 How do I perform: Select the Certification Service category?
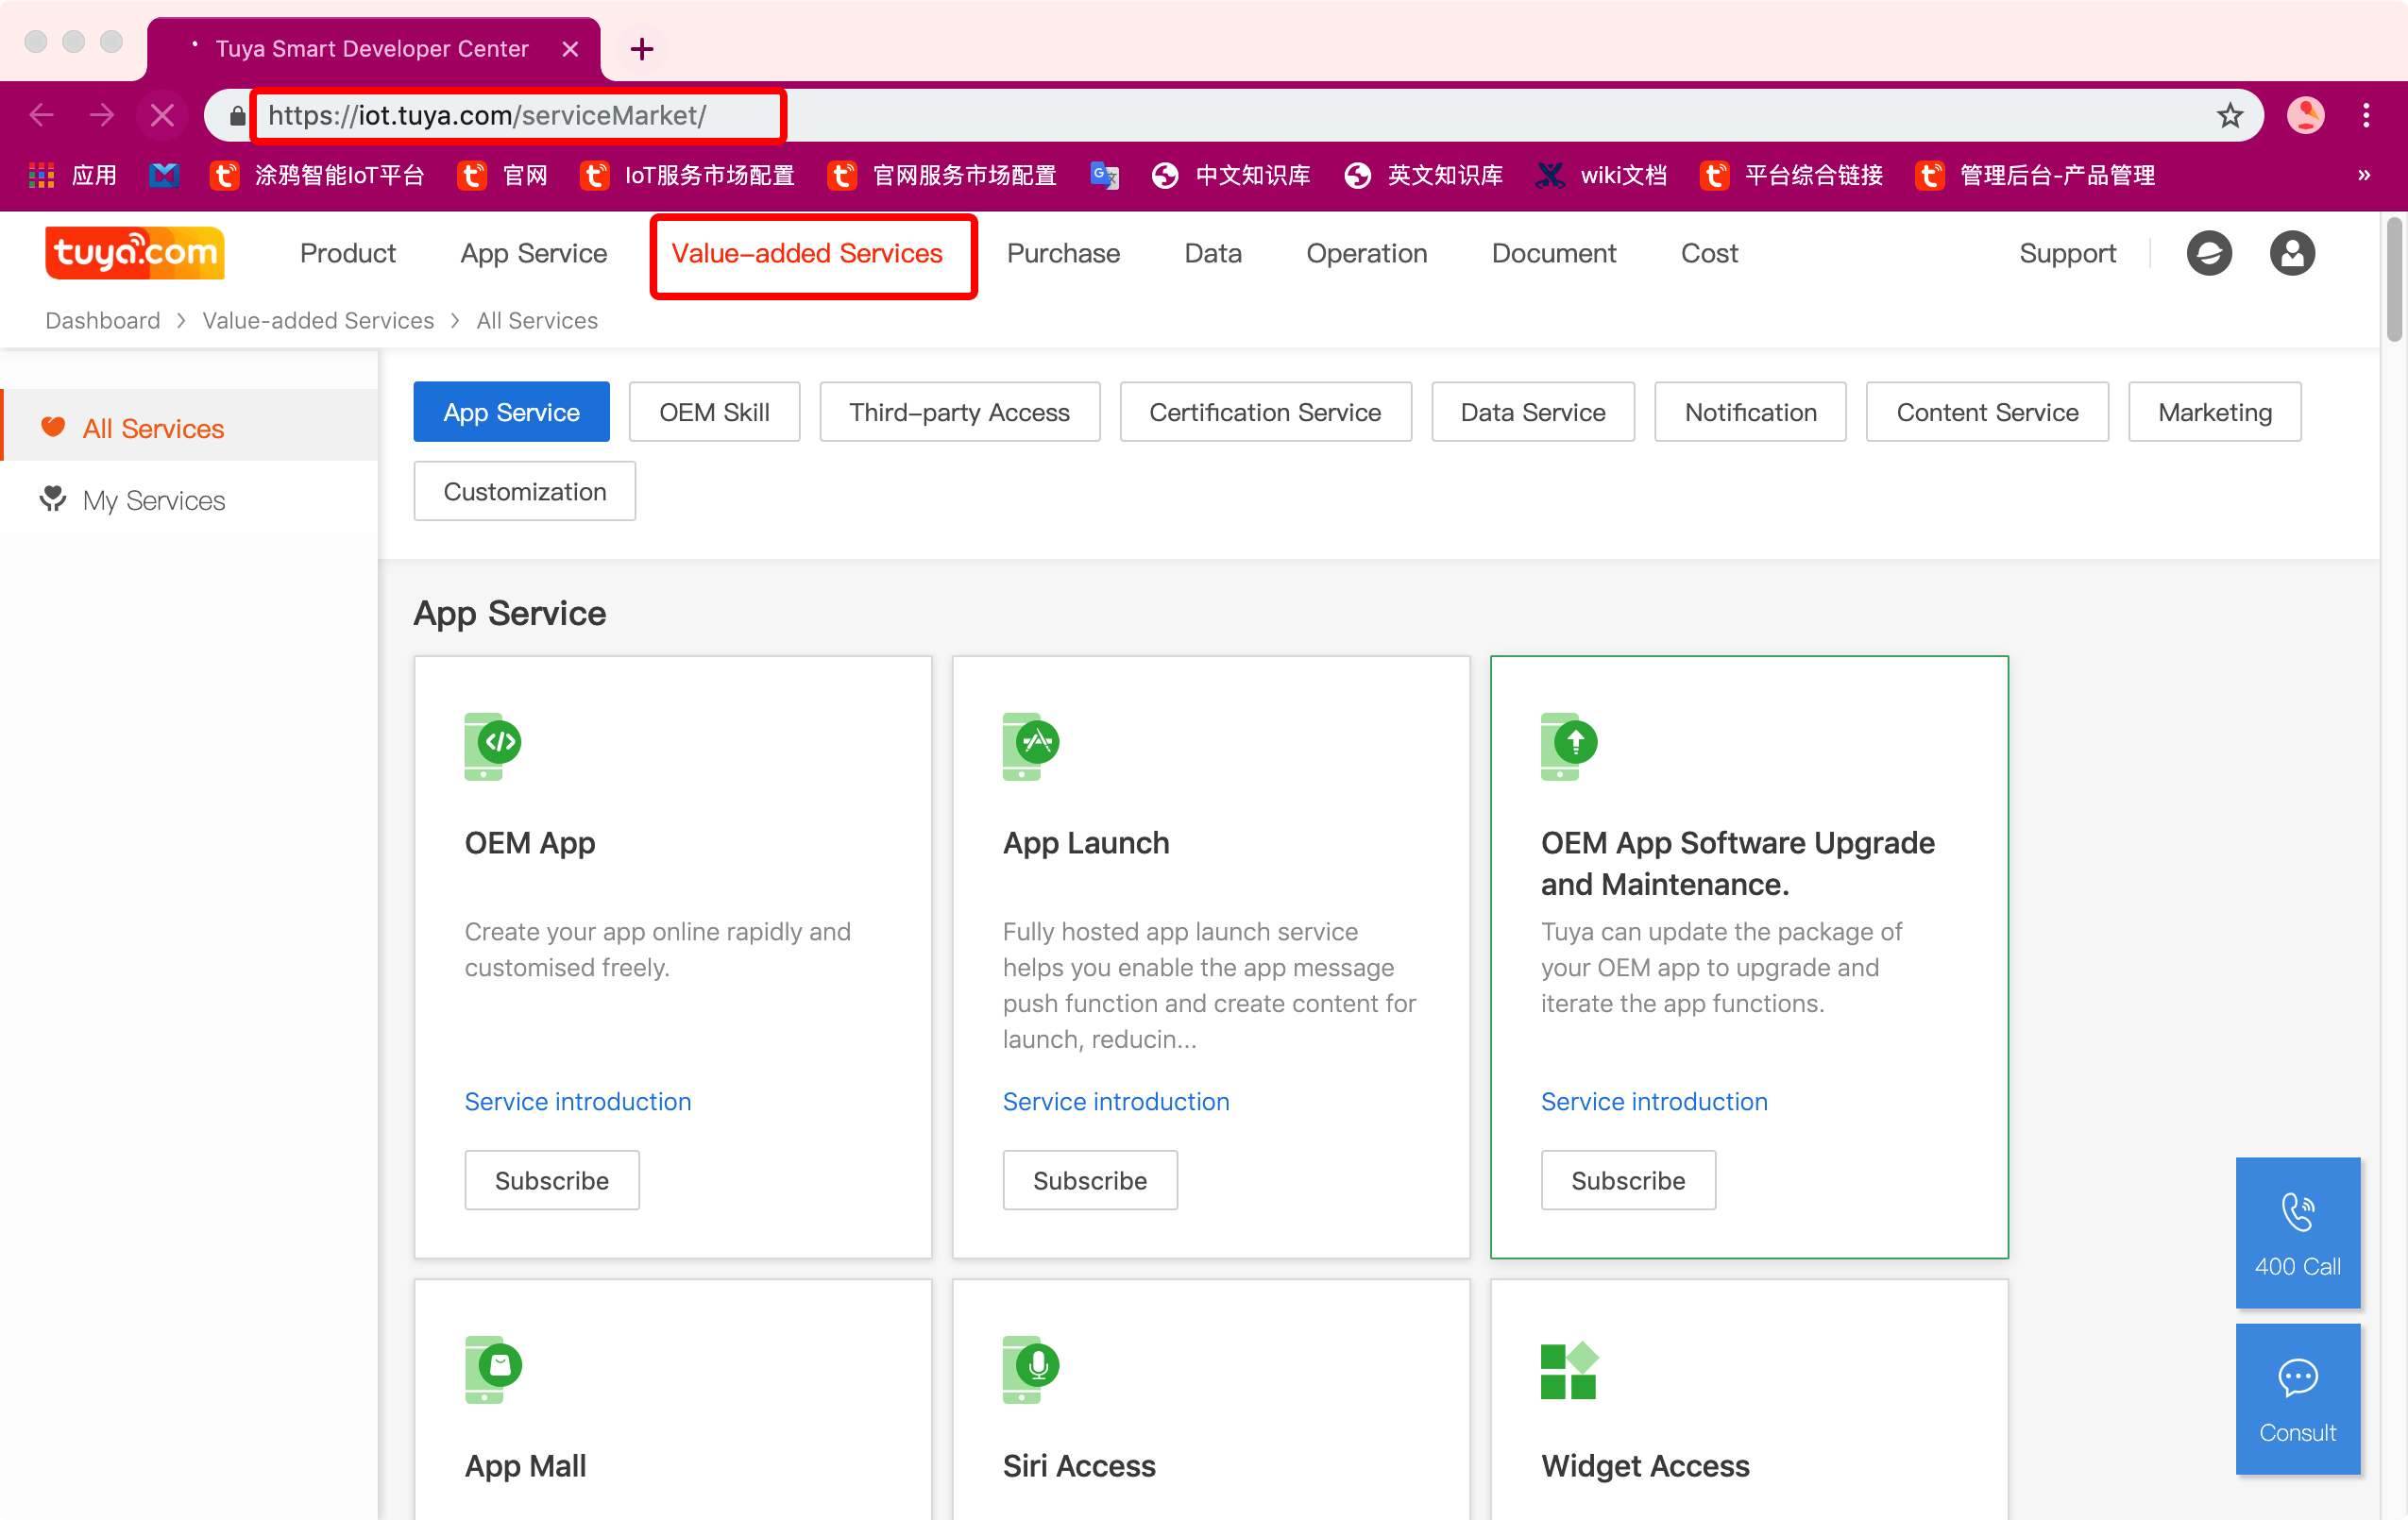coord(1265,412)
